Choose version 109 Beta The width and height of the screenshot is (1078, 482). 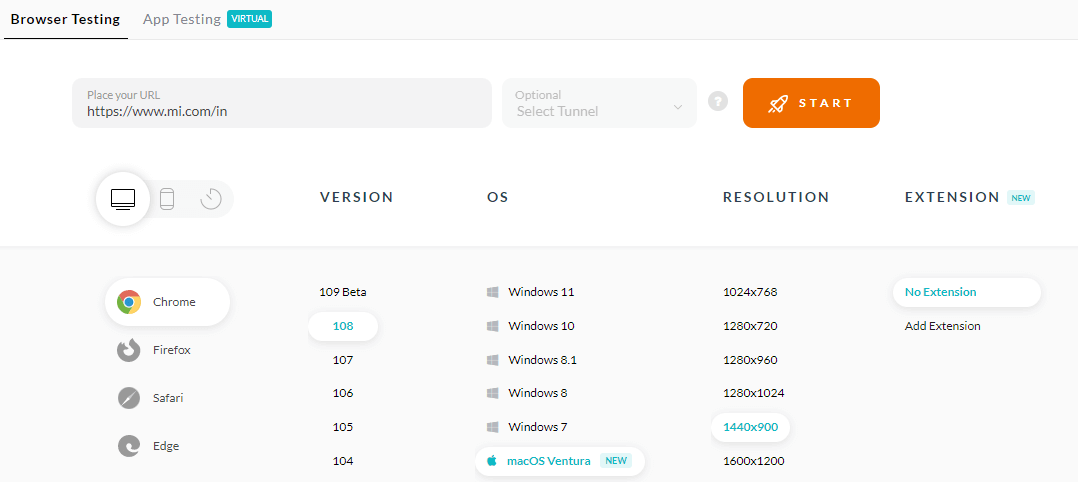pyautogui.click(x=343, y=292)
